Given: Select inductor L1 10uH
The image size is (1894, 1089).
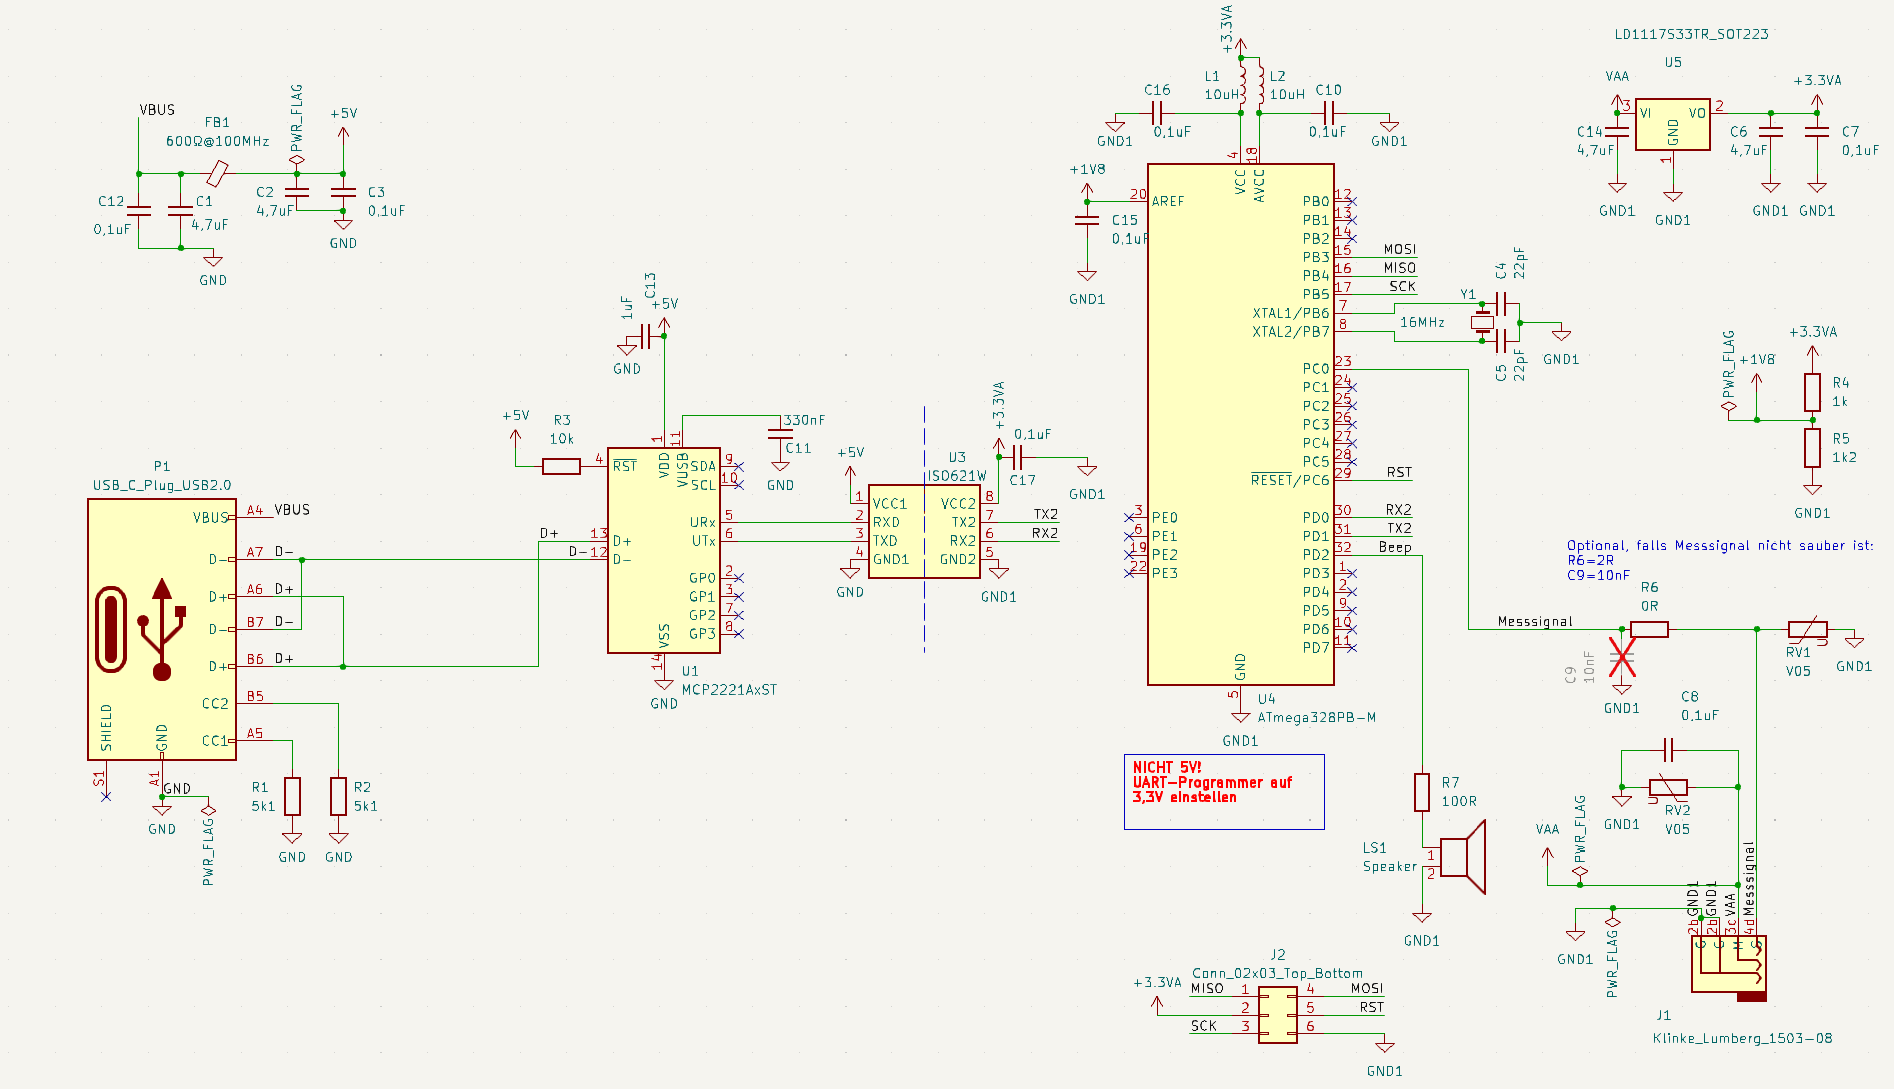Looking at the screenshot, I should coord(1241,84).
